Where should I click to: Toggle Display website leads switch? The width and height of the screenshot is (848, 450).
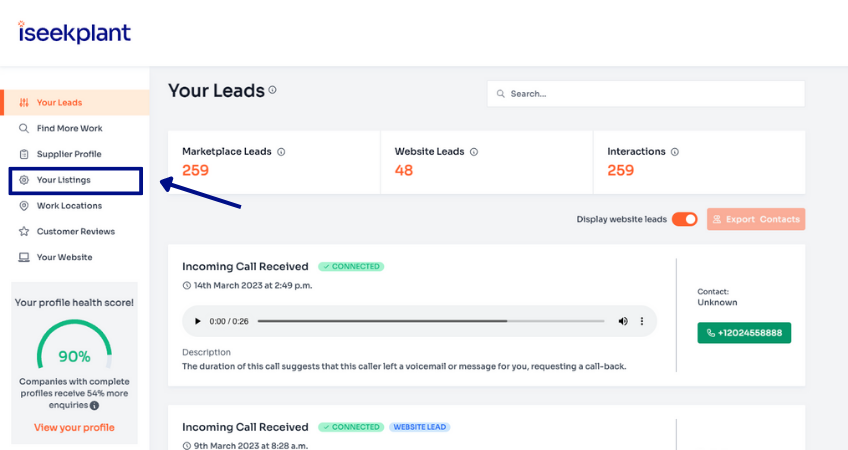[x=684, y=219]
